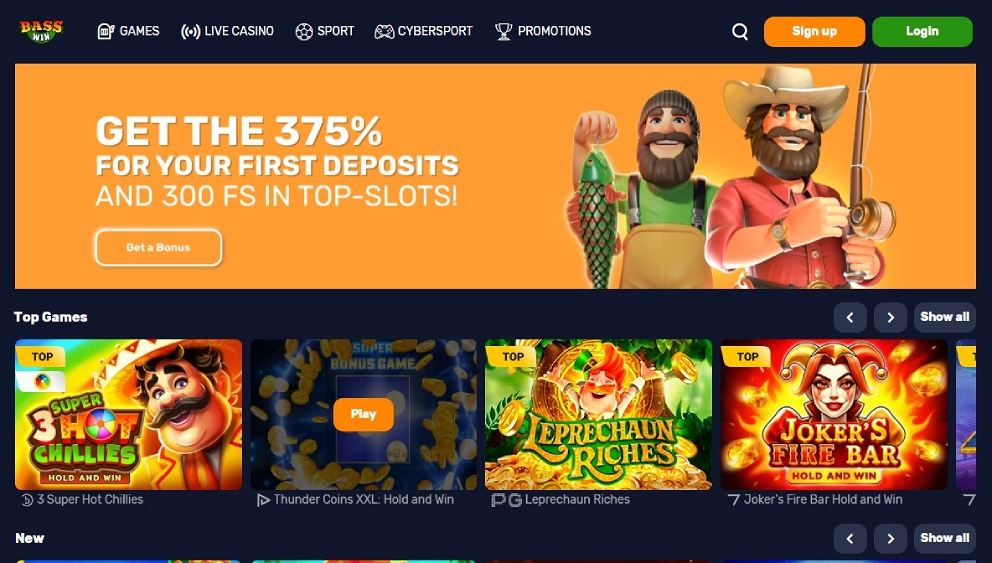Open the Live Casino menu item
992x563 pixels.
(x=227, y=31)
